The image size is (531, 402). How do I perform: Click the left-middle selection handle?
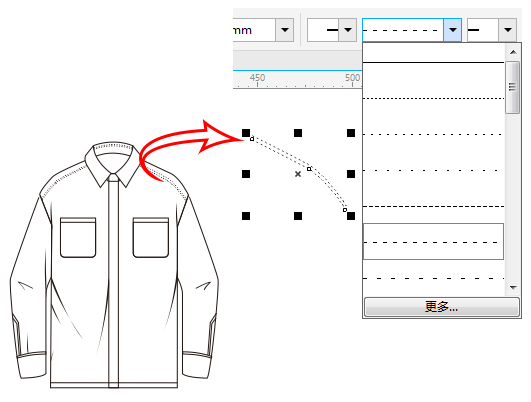click(246, 174)
